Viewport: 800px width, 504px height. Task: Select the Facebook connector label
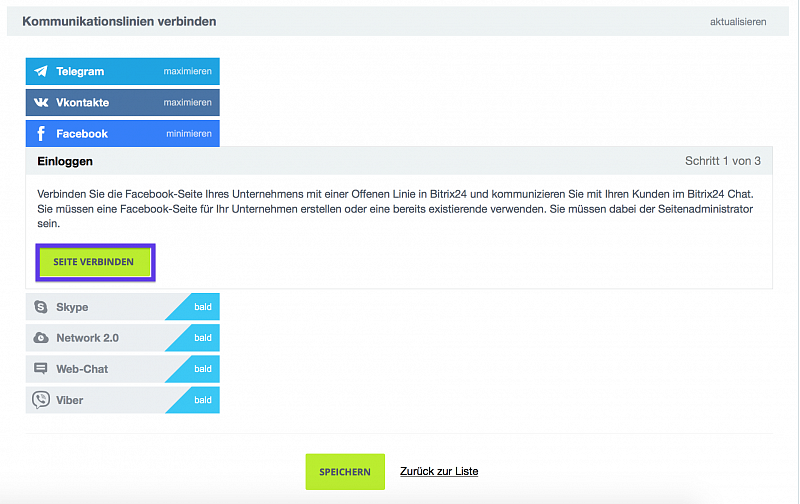[x=82, y=134]
